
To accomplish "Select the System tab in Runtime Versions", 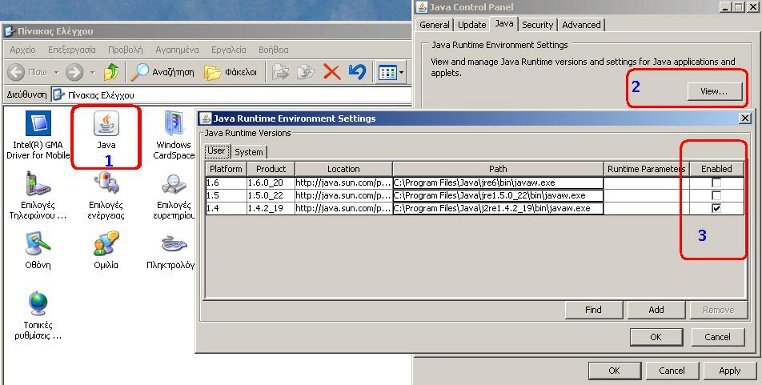I will click(249, 152).
